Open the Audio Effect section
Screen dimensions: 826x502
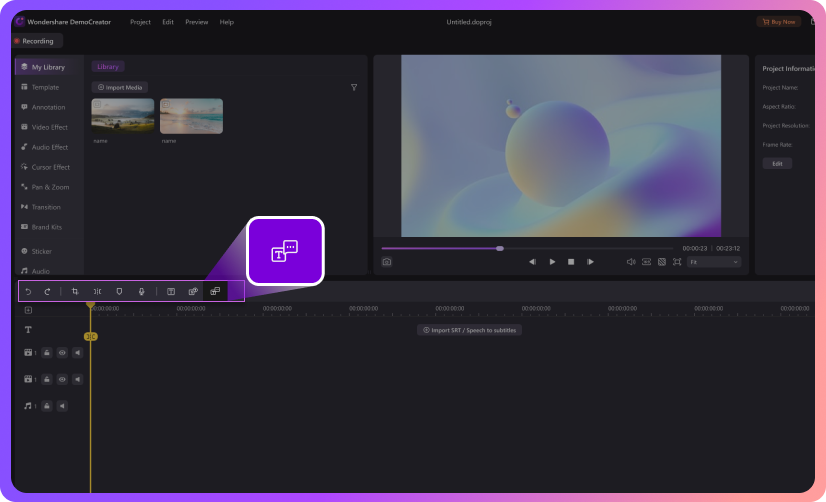point(50,147)
